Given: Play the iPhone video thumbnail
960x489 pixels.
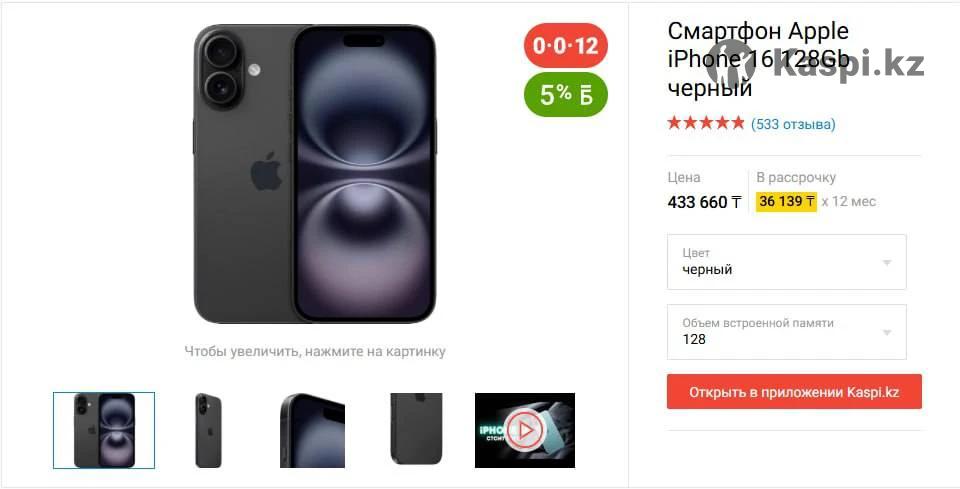Looking at the screenshot, I should click(x=525, y=430).
